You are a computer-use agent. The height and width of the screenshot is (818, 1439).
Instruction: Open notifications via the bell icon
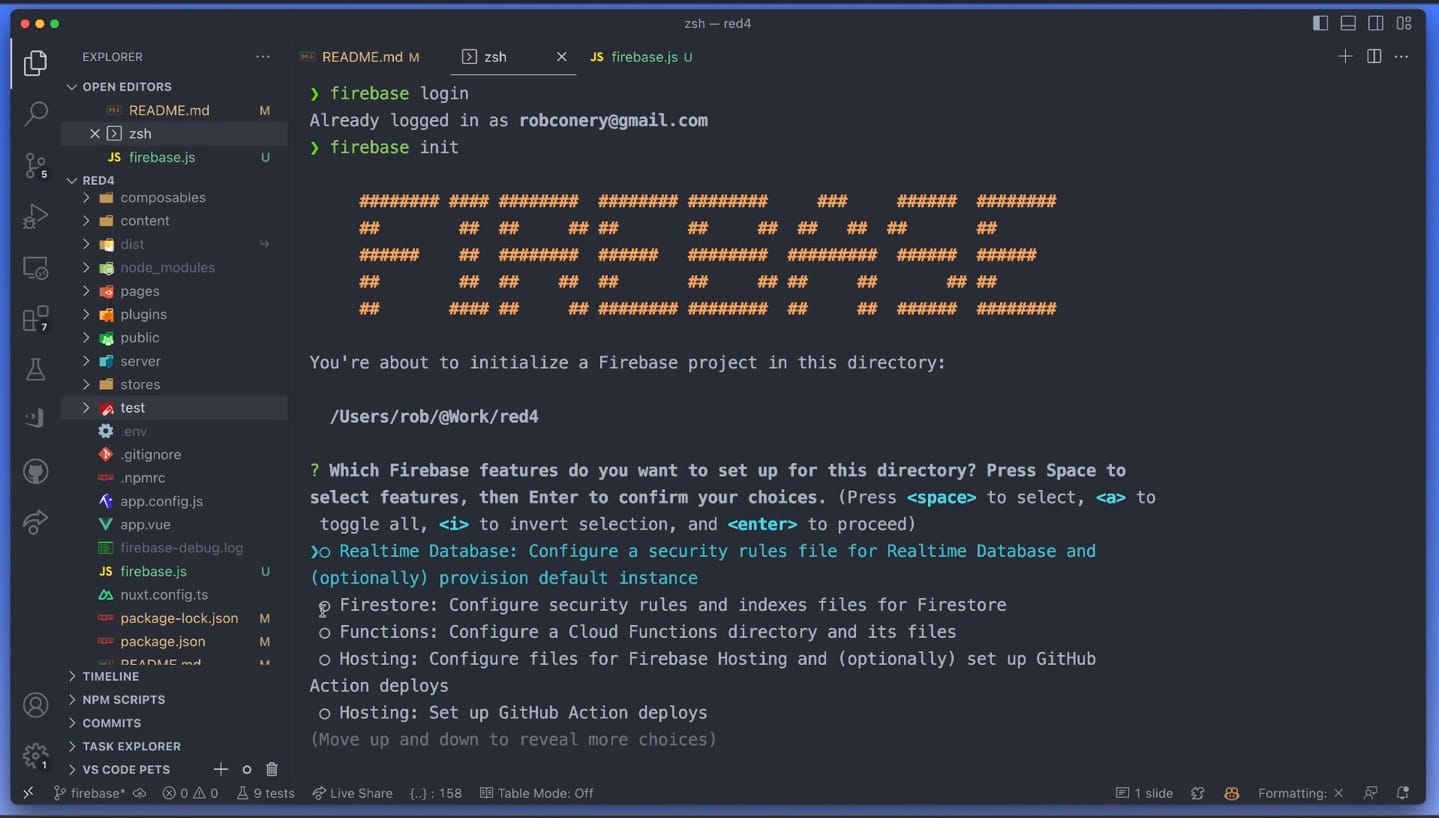pos(1404,793)
